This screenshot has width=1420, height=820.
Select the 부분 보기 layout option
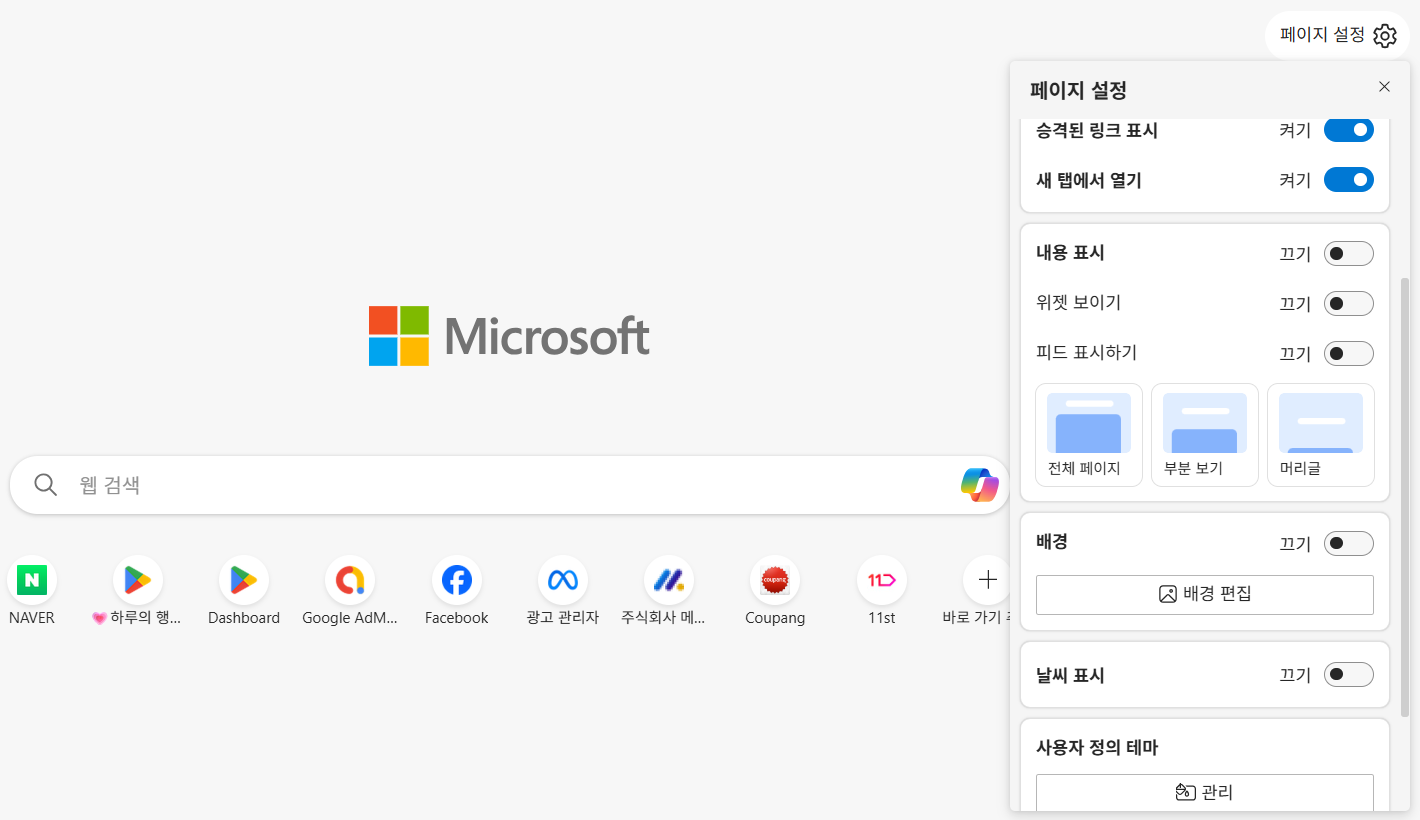click(1205, 435)
